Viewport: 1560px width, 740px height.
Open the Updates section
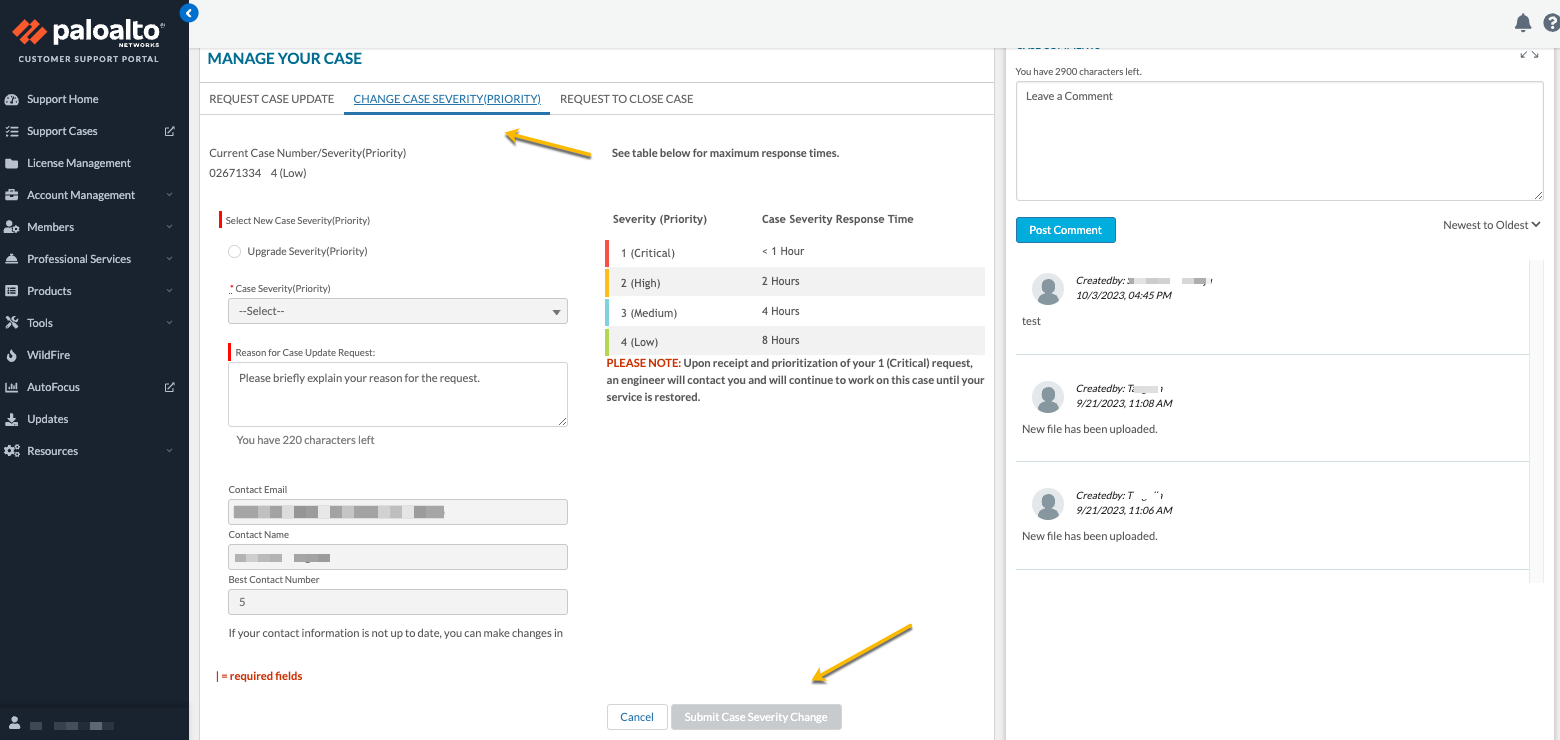point(48,418)
